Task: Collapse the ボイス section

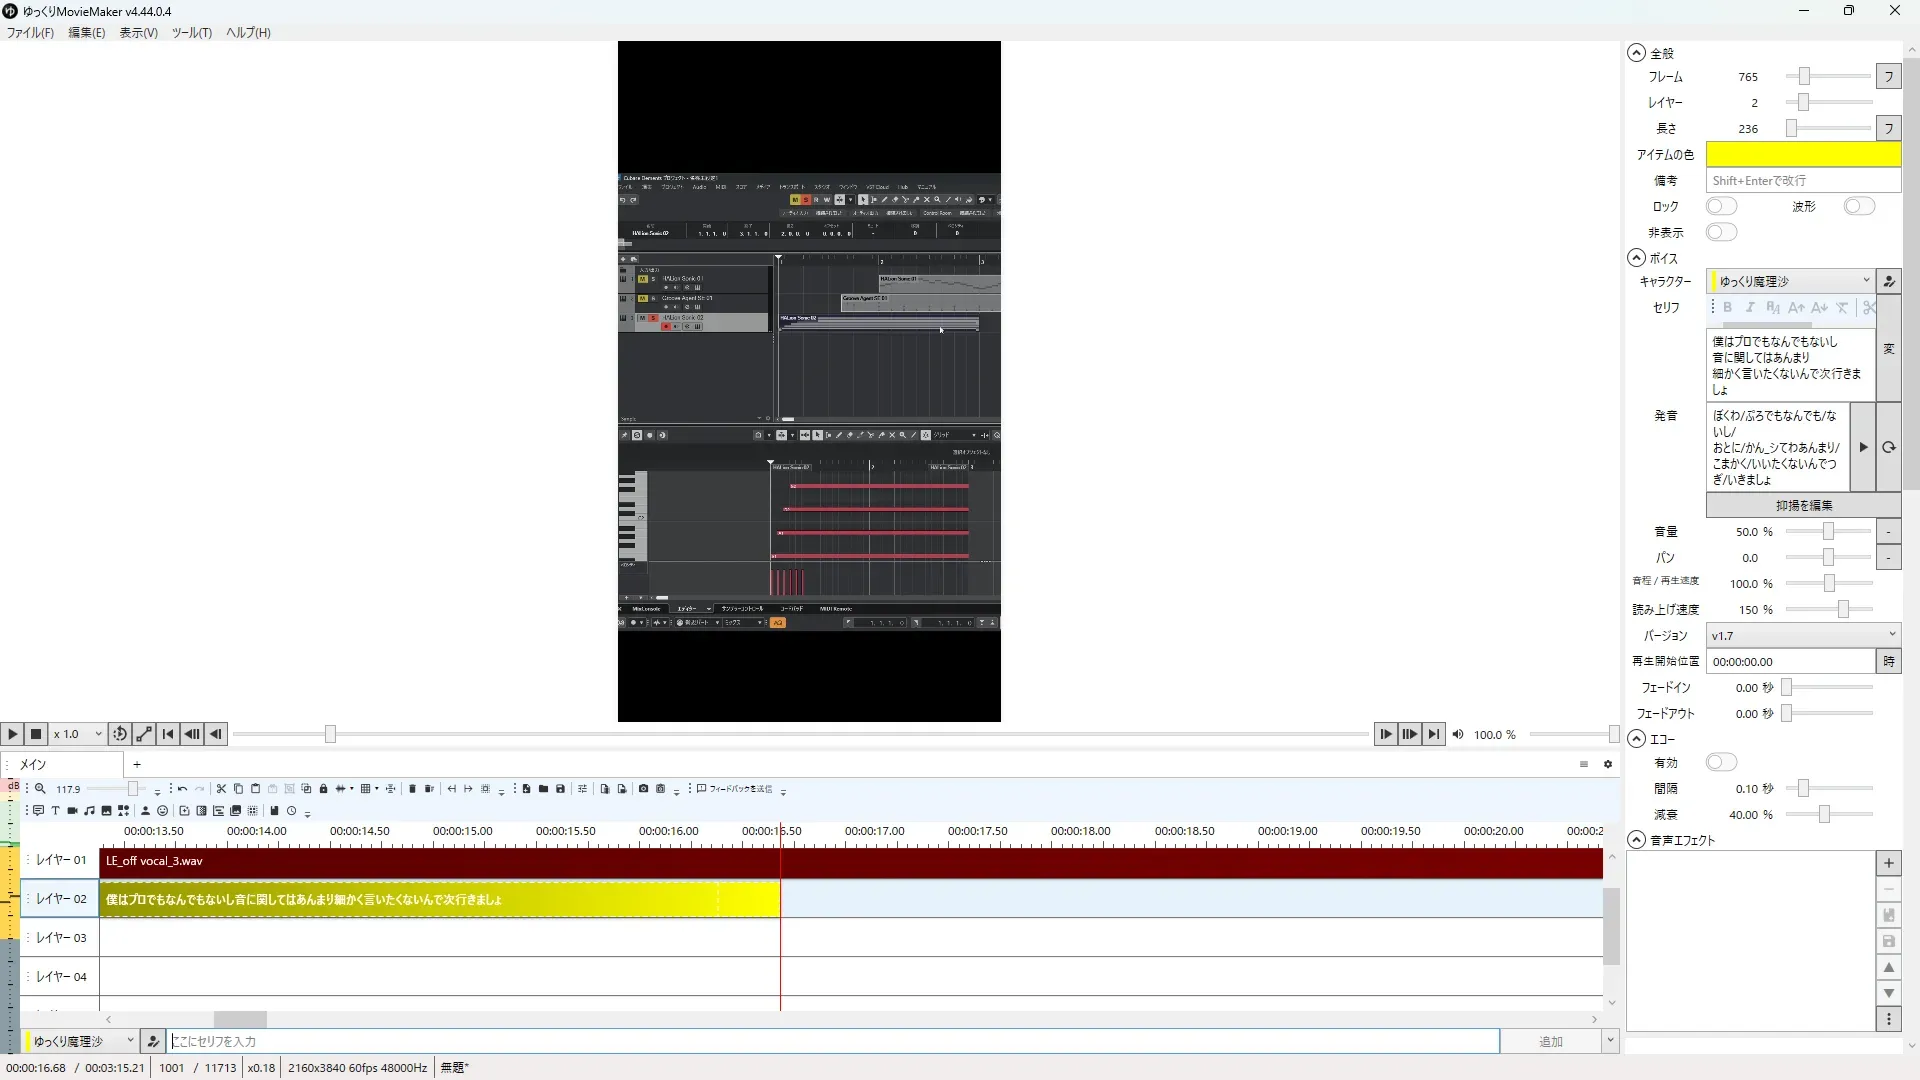Action: coord(1636,258)
